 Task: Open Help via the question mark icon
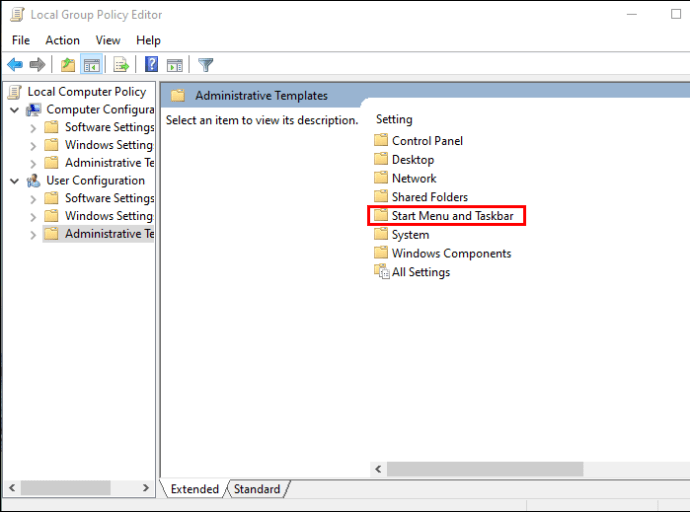tap(151, 65)
